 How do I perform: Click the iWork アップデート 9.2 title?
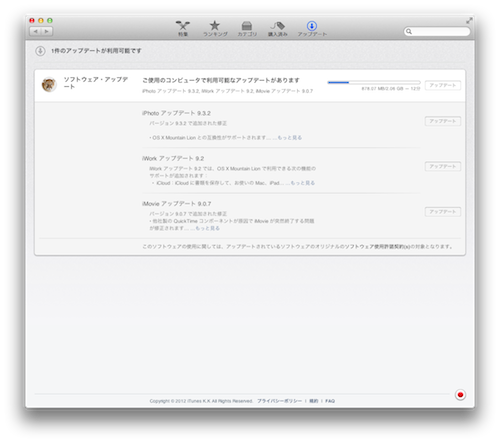173,159
